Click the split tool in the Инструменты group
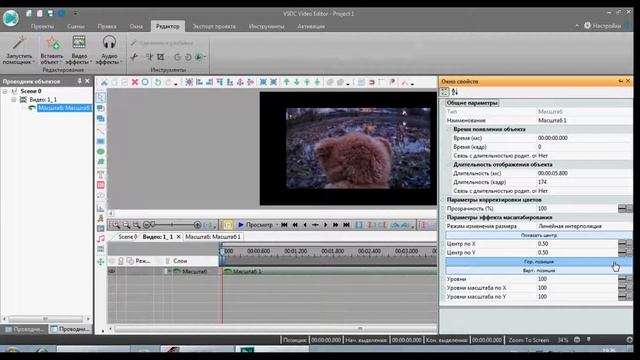 (x=149, y=57)
